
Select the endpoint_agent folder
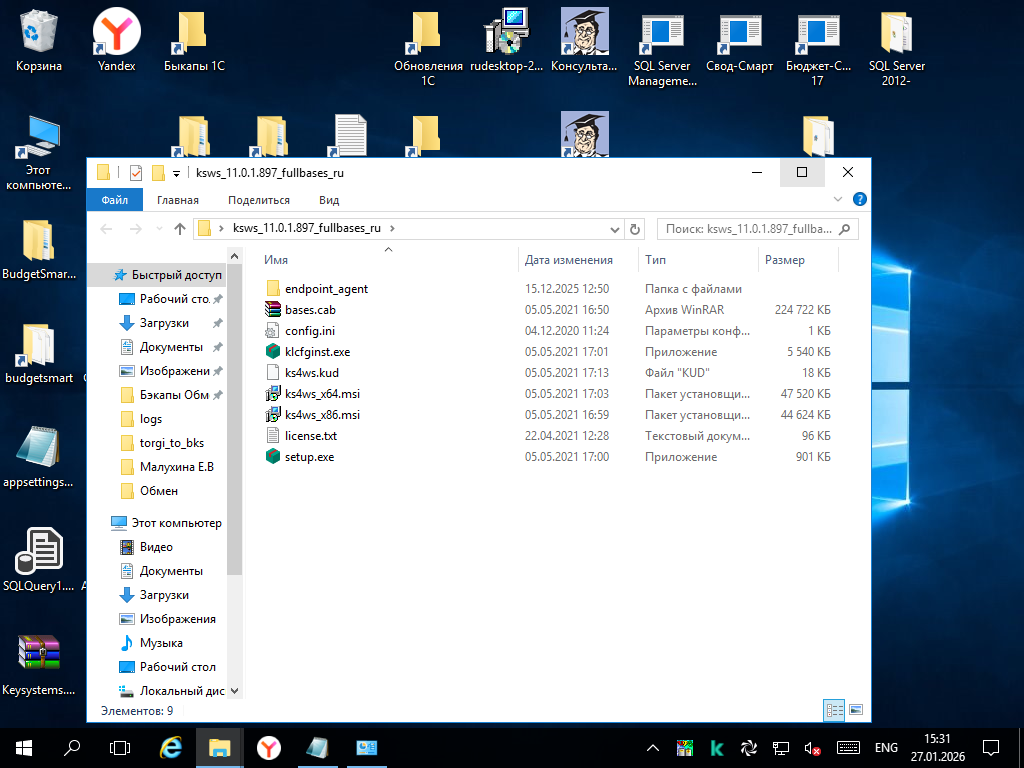[325, 289]
